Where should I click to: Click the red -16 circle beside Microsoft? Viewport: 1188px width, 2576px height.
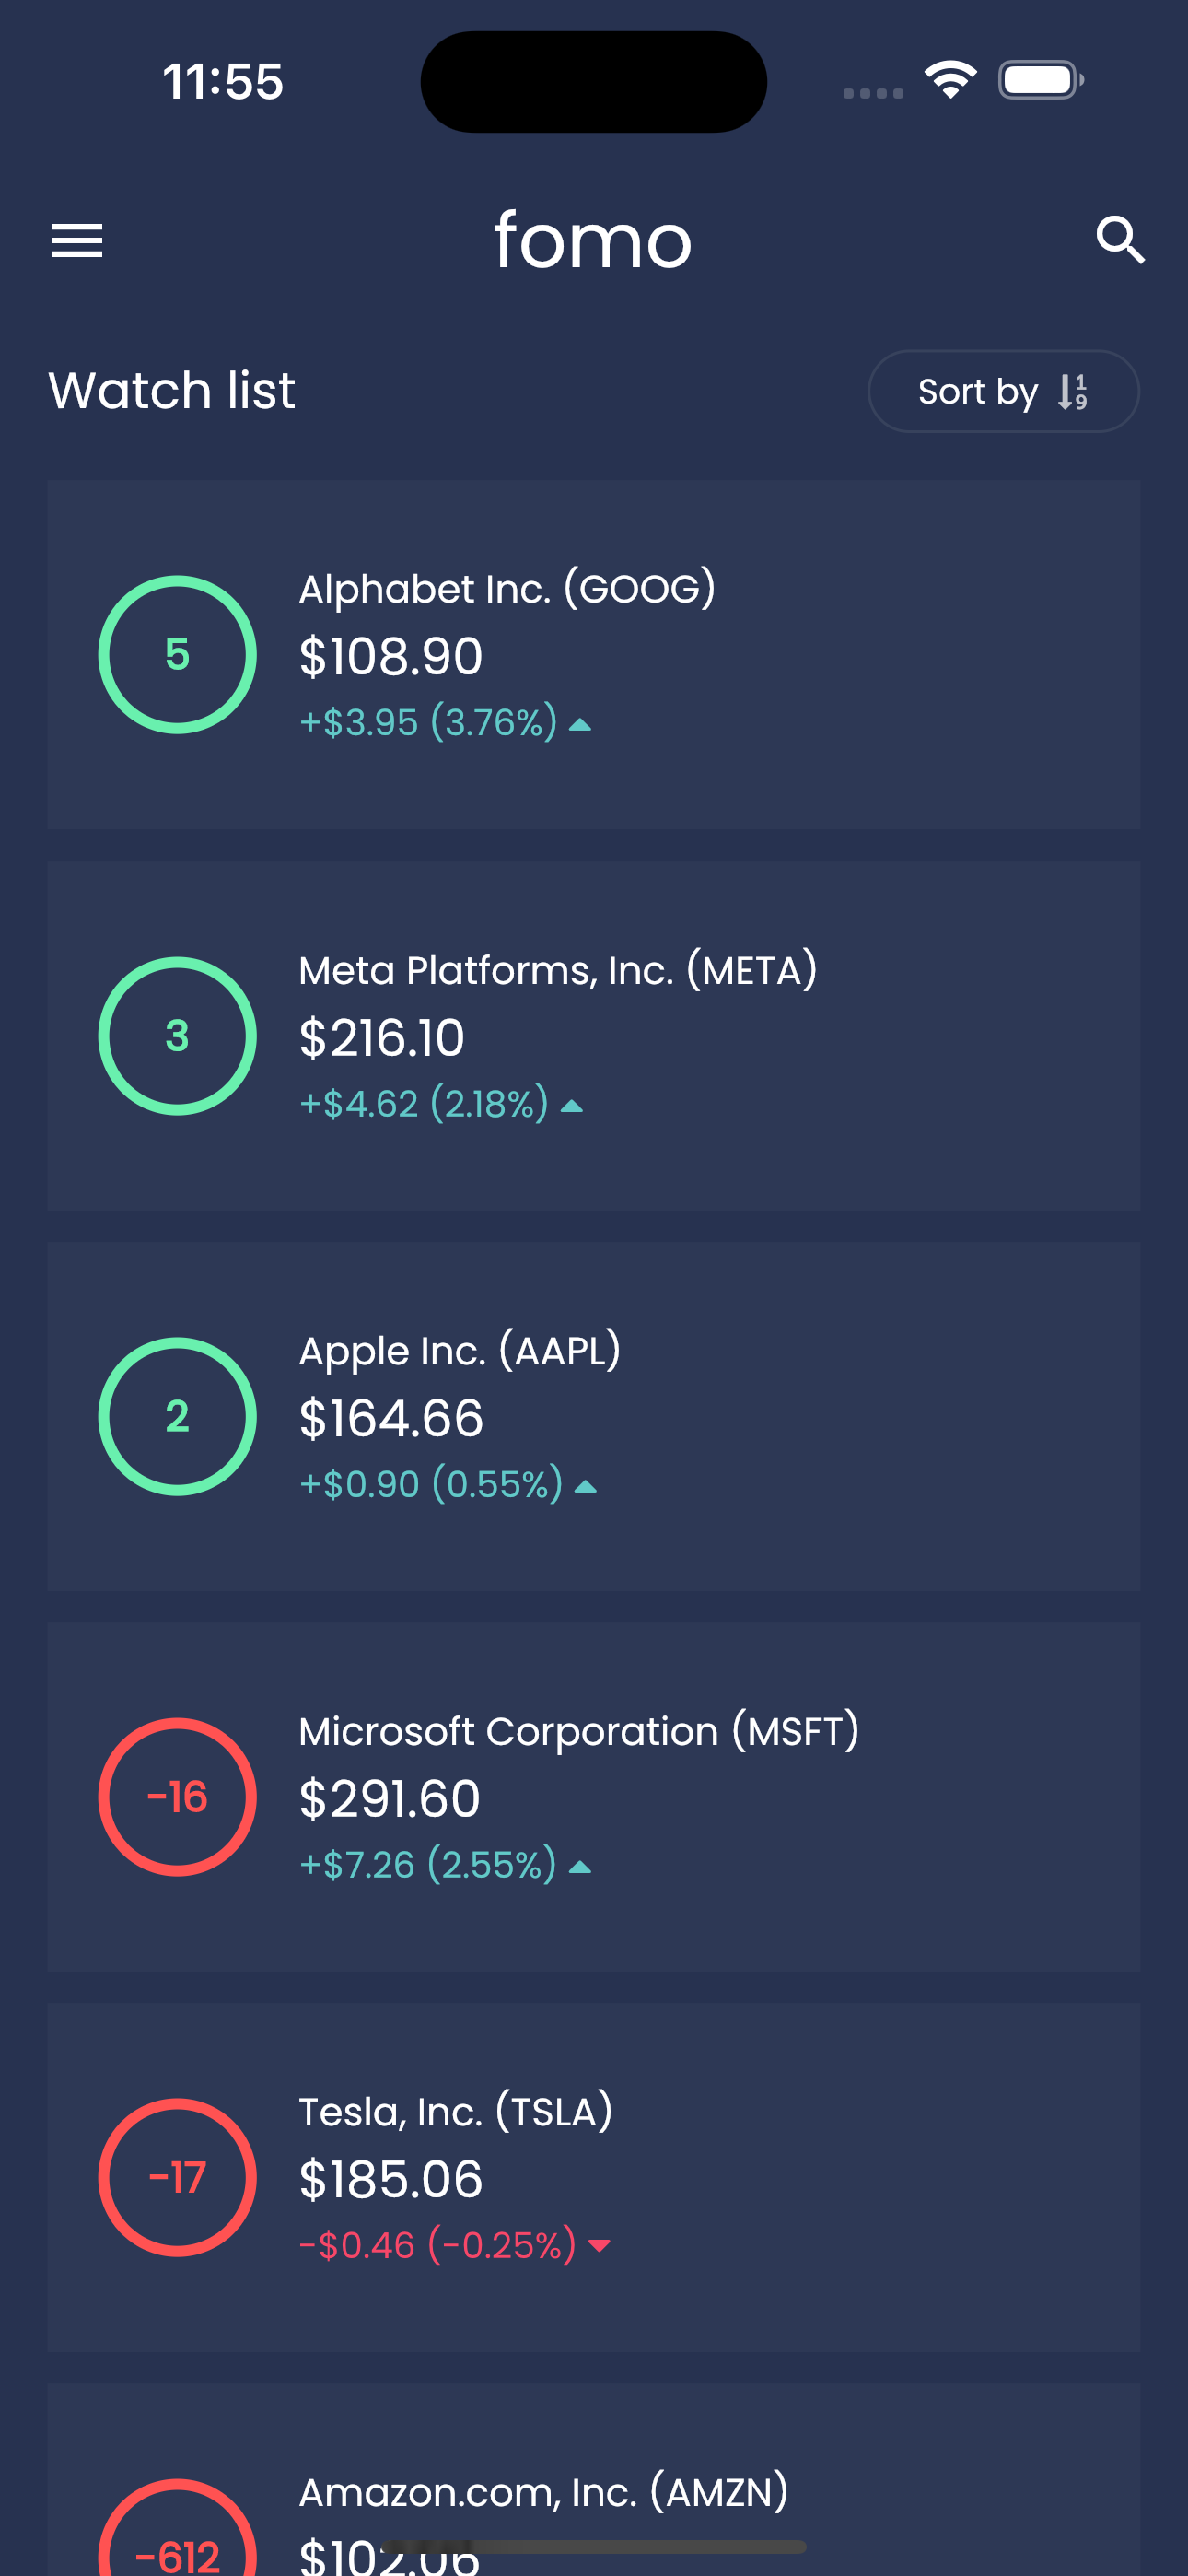[x=177, y=1797]
